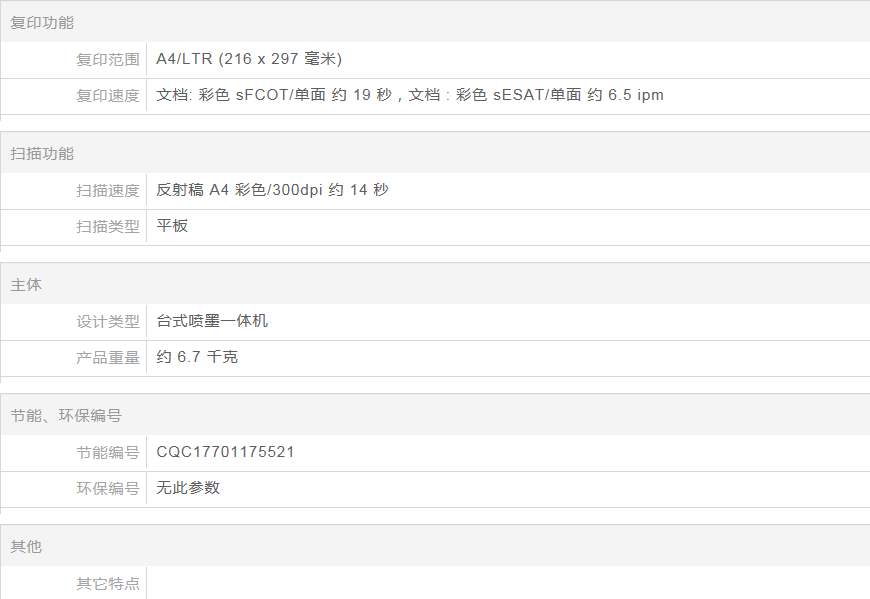Select the 扫描速度 label
Image resolution: width=870 pixels, height=599 pixels.
click(108, 191)
